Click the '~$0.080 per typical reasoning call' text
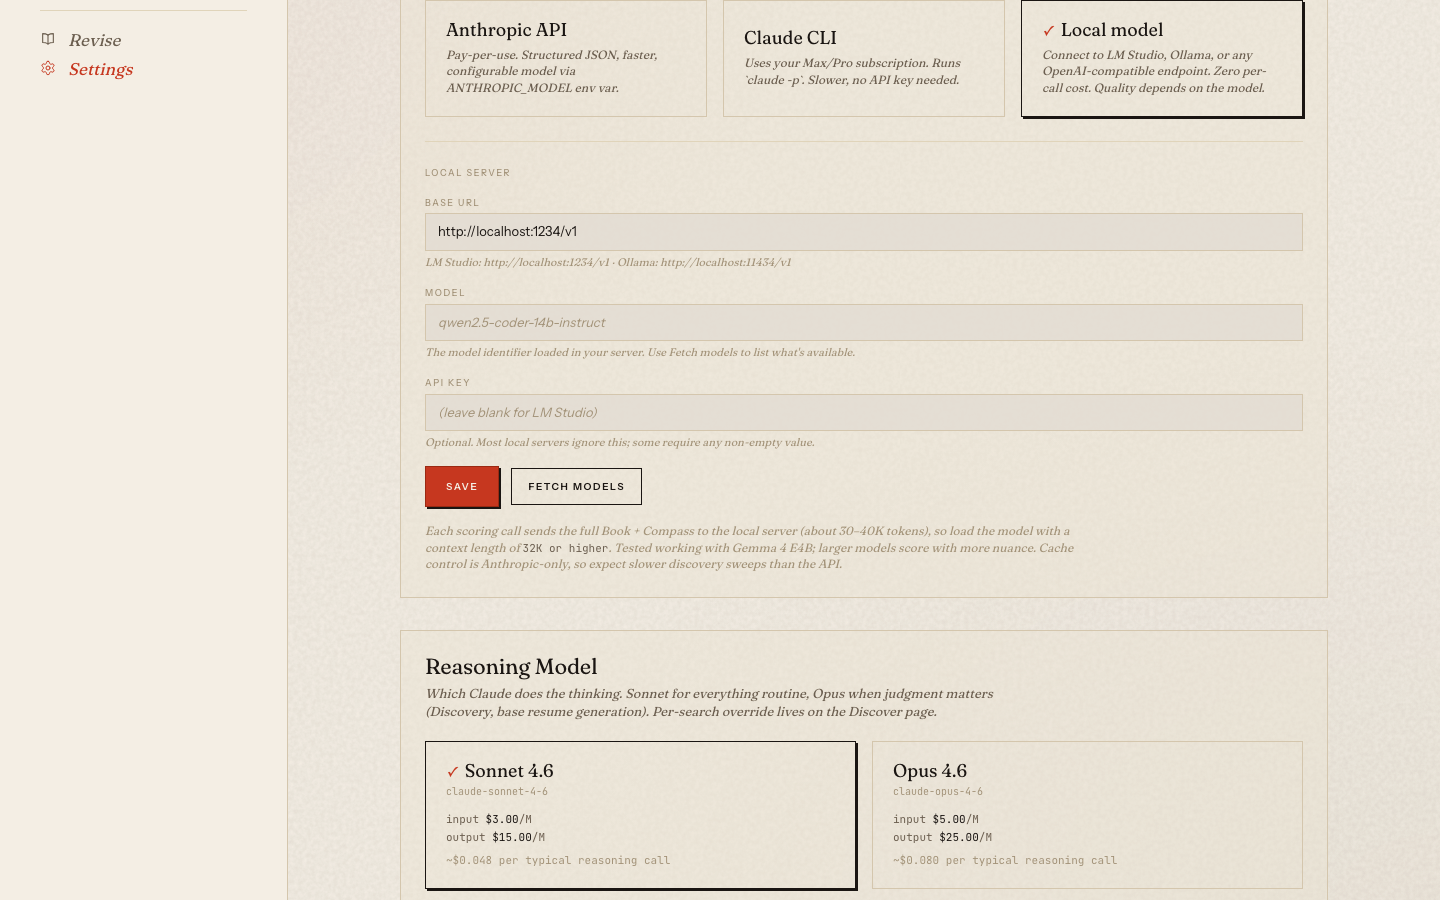The image size is (1440, 900). click(1005, 860)
